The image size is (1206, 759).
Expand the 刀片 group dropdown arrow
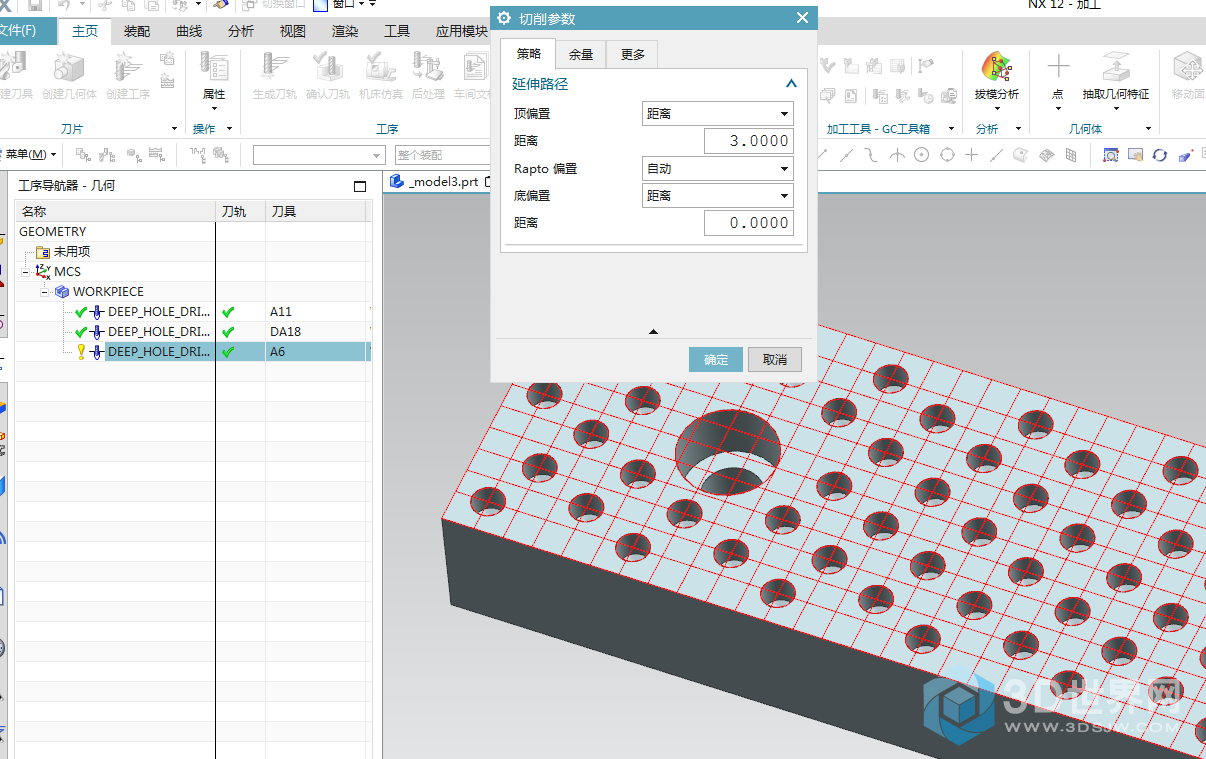(x=174, y=129)
